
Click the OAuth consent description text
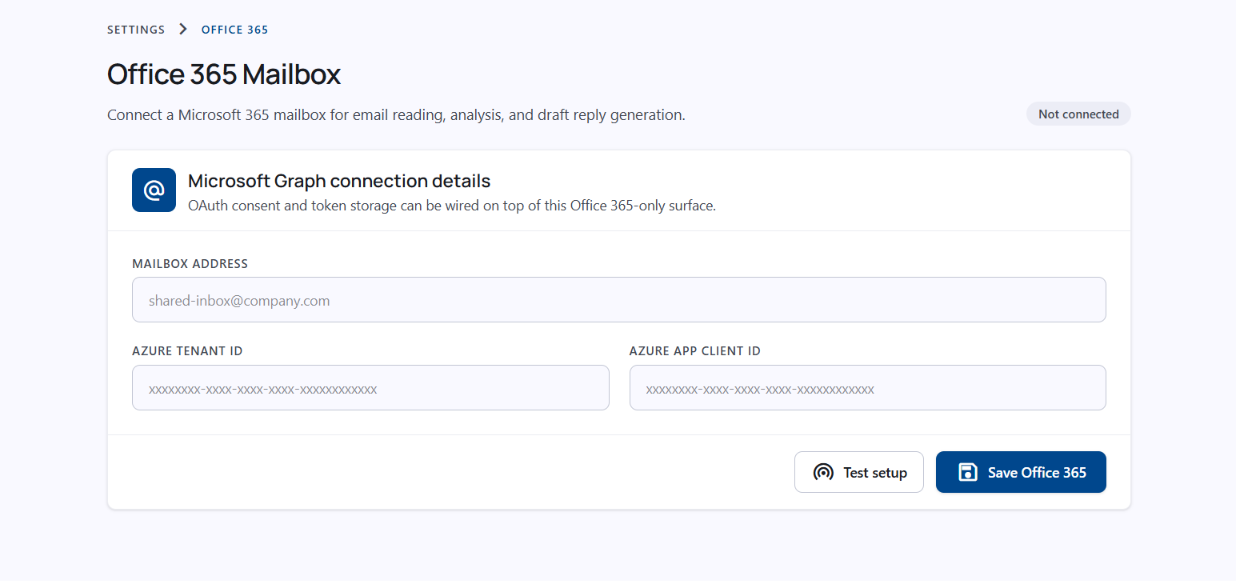(x=452, y=206)
